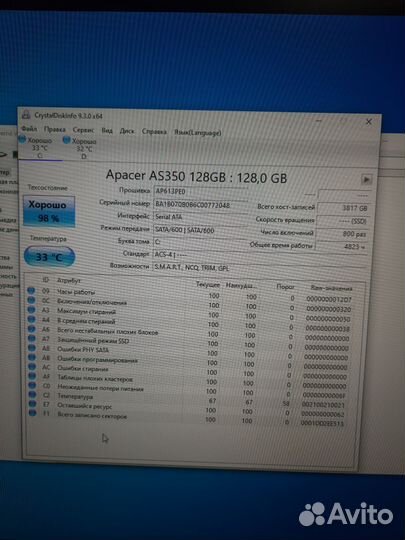Viewport: 405px width, 540px height.
Task: Open the Файл menu
Action: pos(29,129)
